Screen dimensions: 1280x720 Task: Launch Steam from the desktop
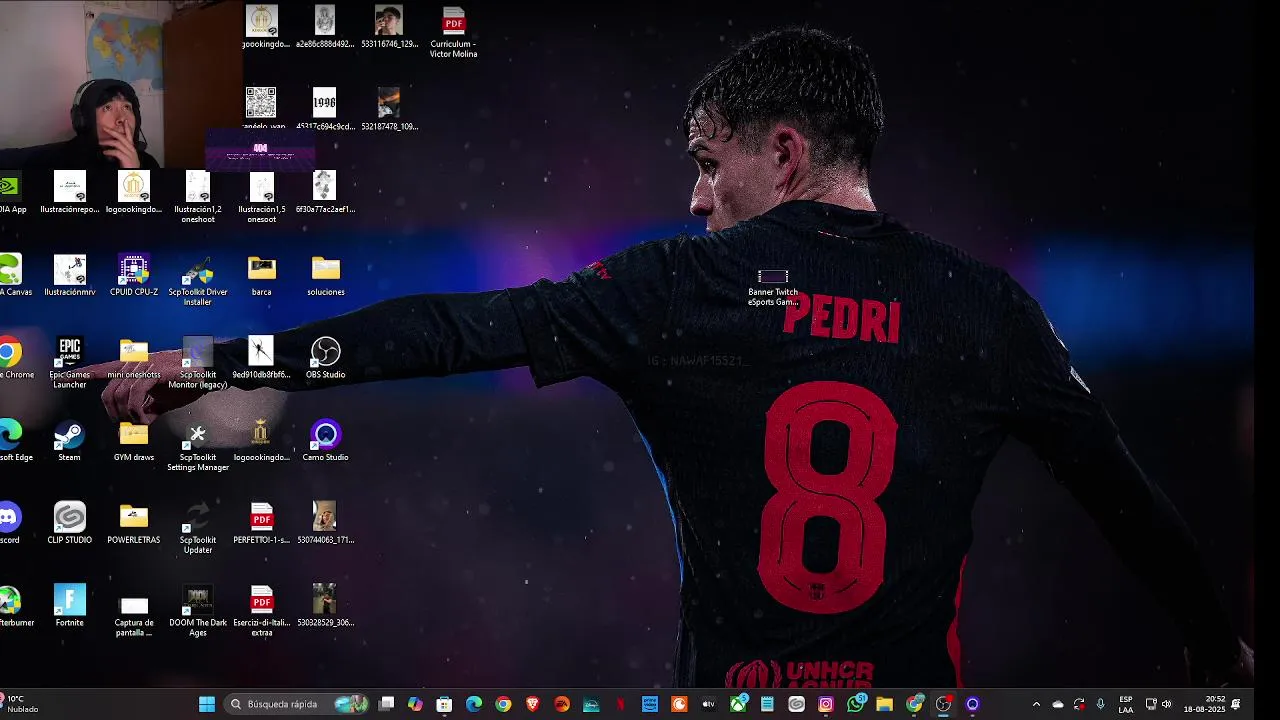69,442
